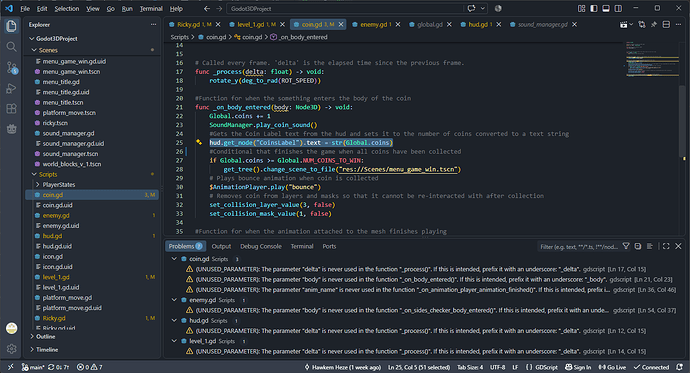Click the Split Editor icon
Screen dimensions: 690x373
pyautogui.click(x=666, y=25)
